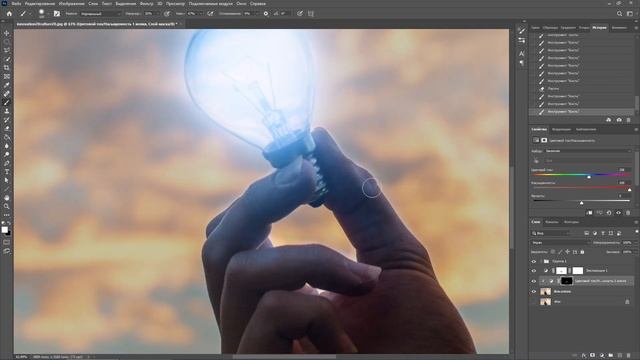Select the Eraser tool
The width and height of the screenshot is (640, 360).
[7, 129]
